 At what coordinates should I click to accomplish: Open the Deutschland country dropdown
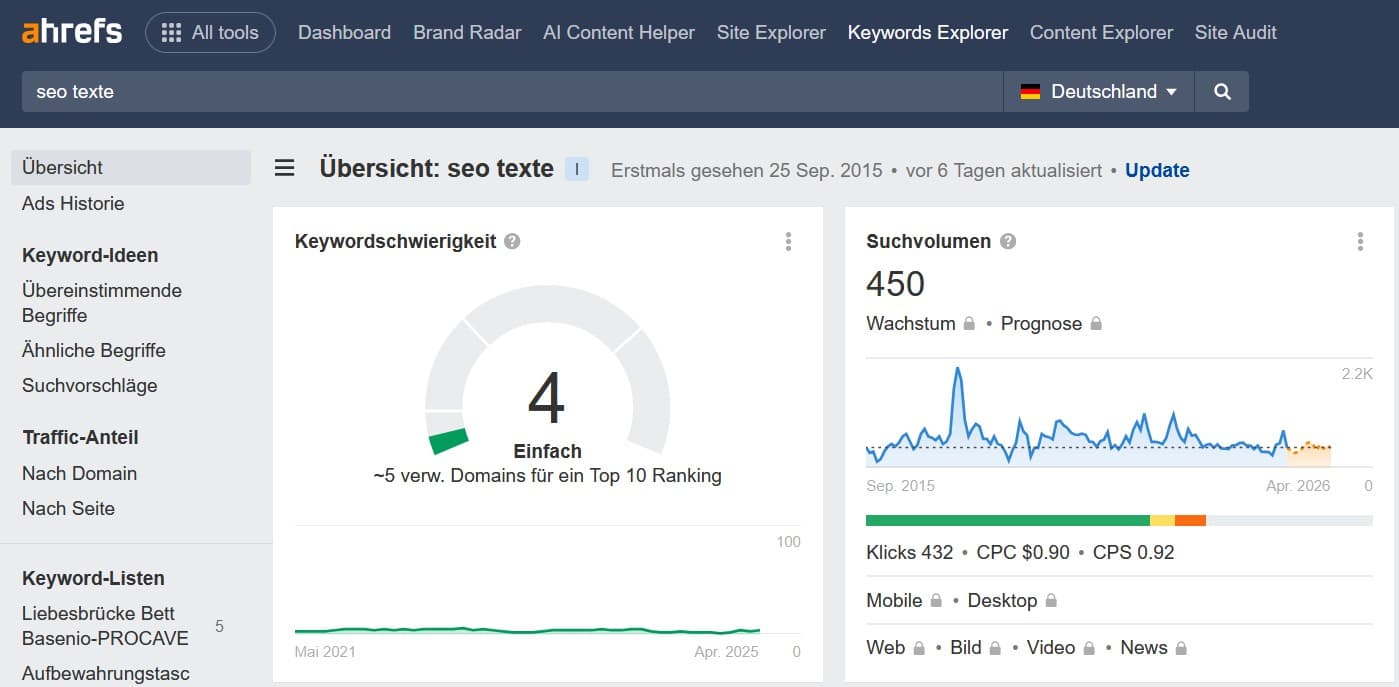point(1099,91)
